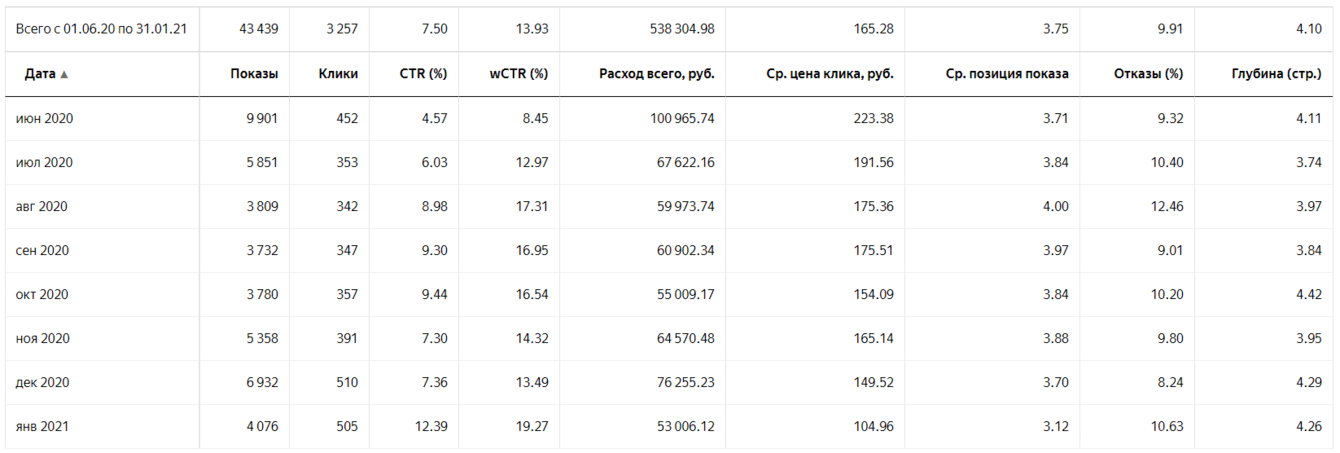This screenshot has height=453, width=1340.
Task: Click the ноя 2020 date cell
Action: click(x=42, y=339)
